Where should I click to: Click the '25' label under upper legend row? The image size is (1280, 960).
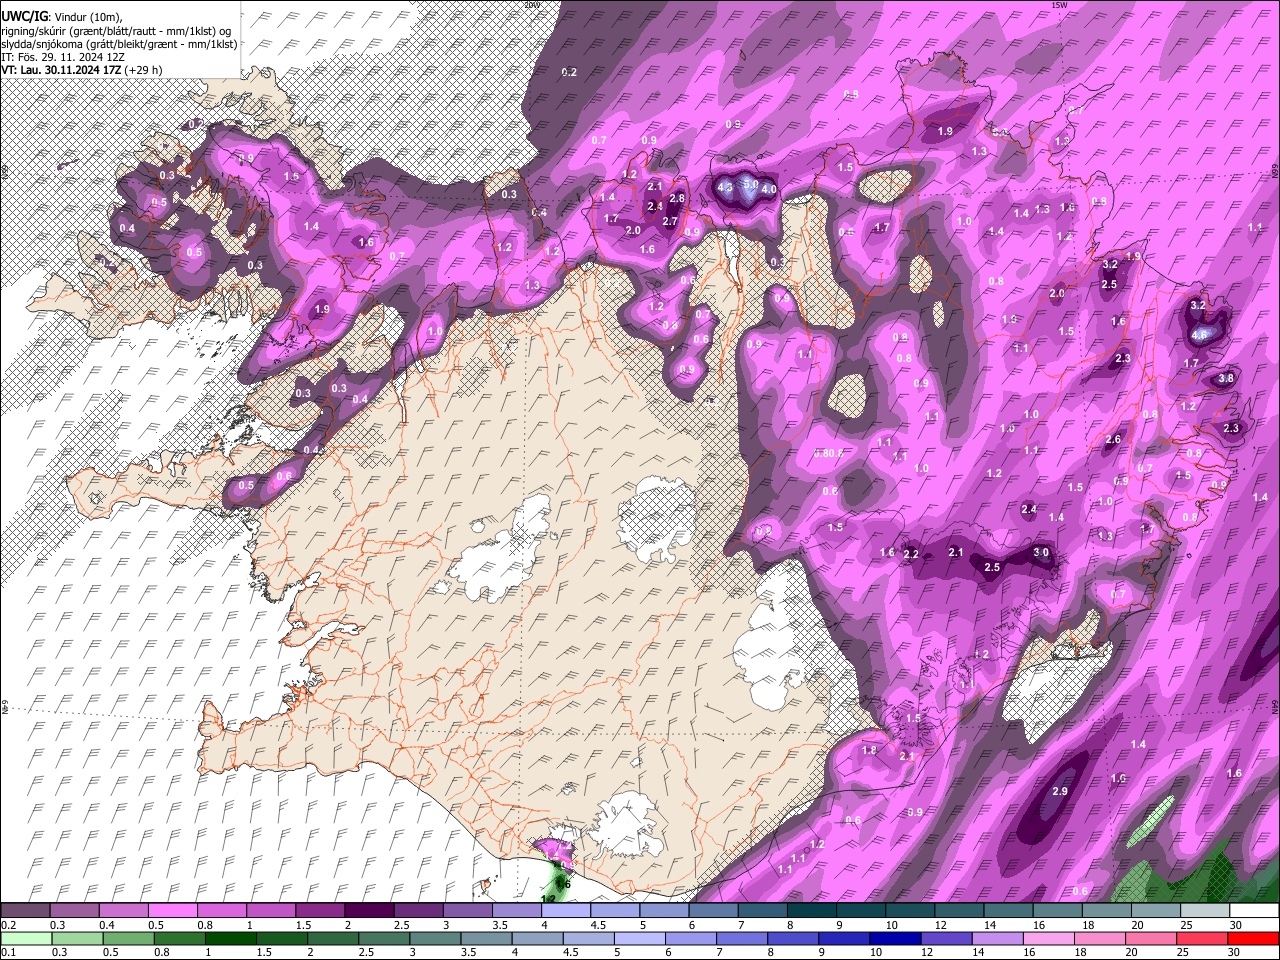[1187, 925]
